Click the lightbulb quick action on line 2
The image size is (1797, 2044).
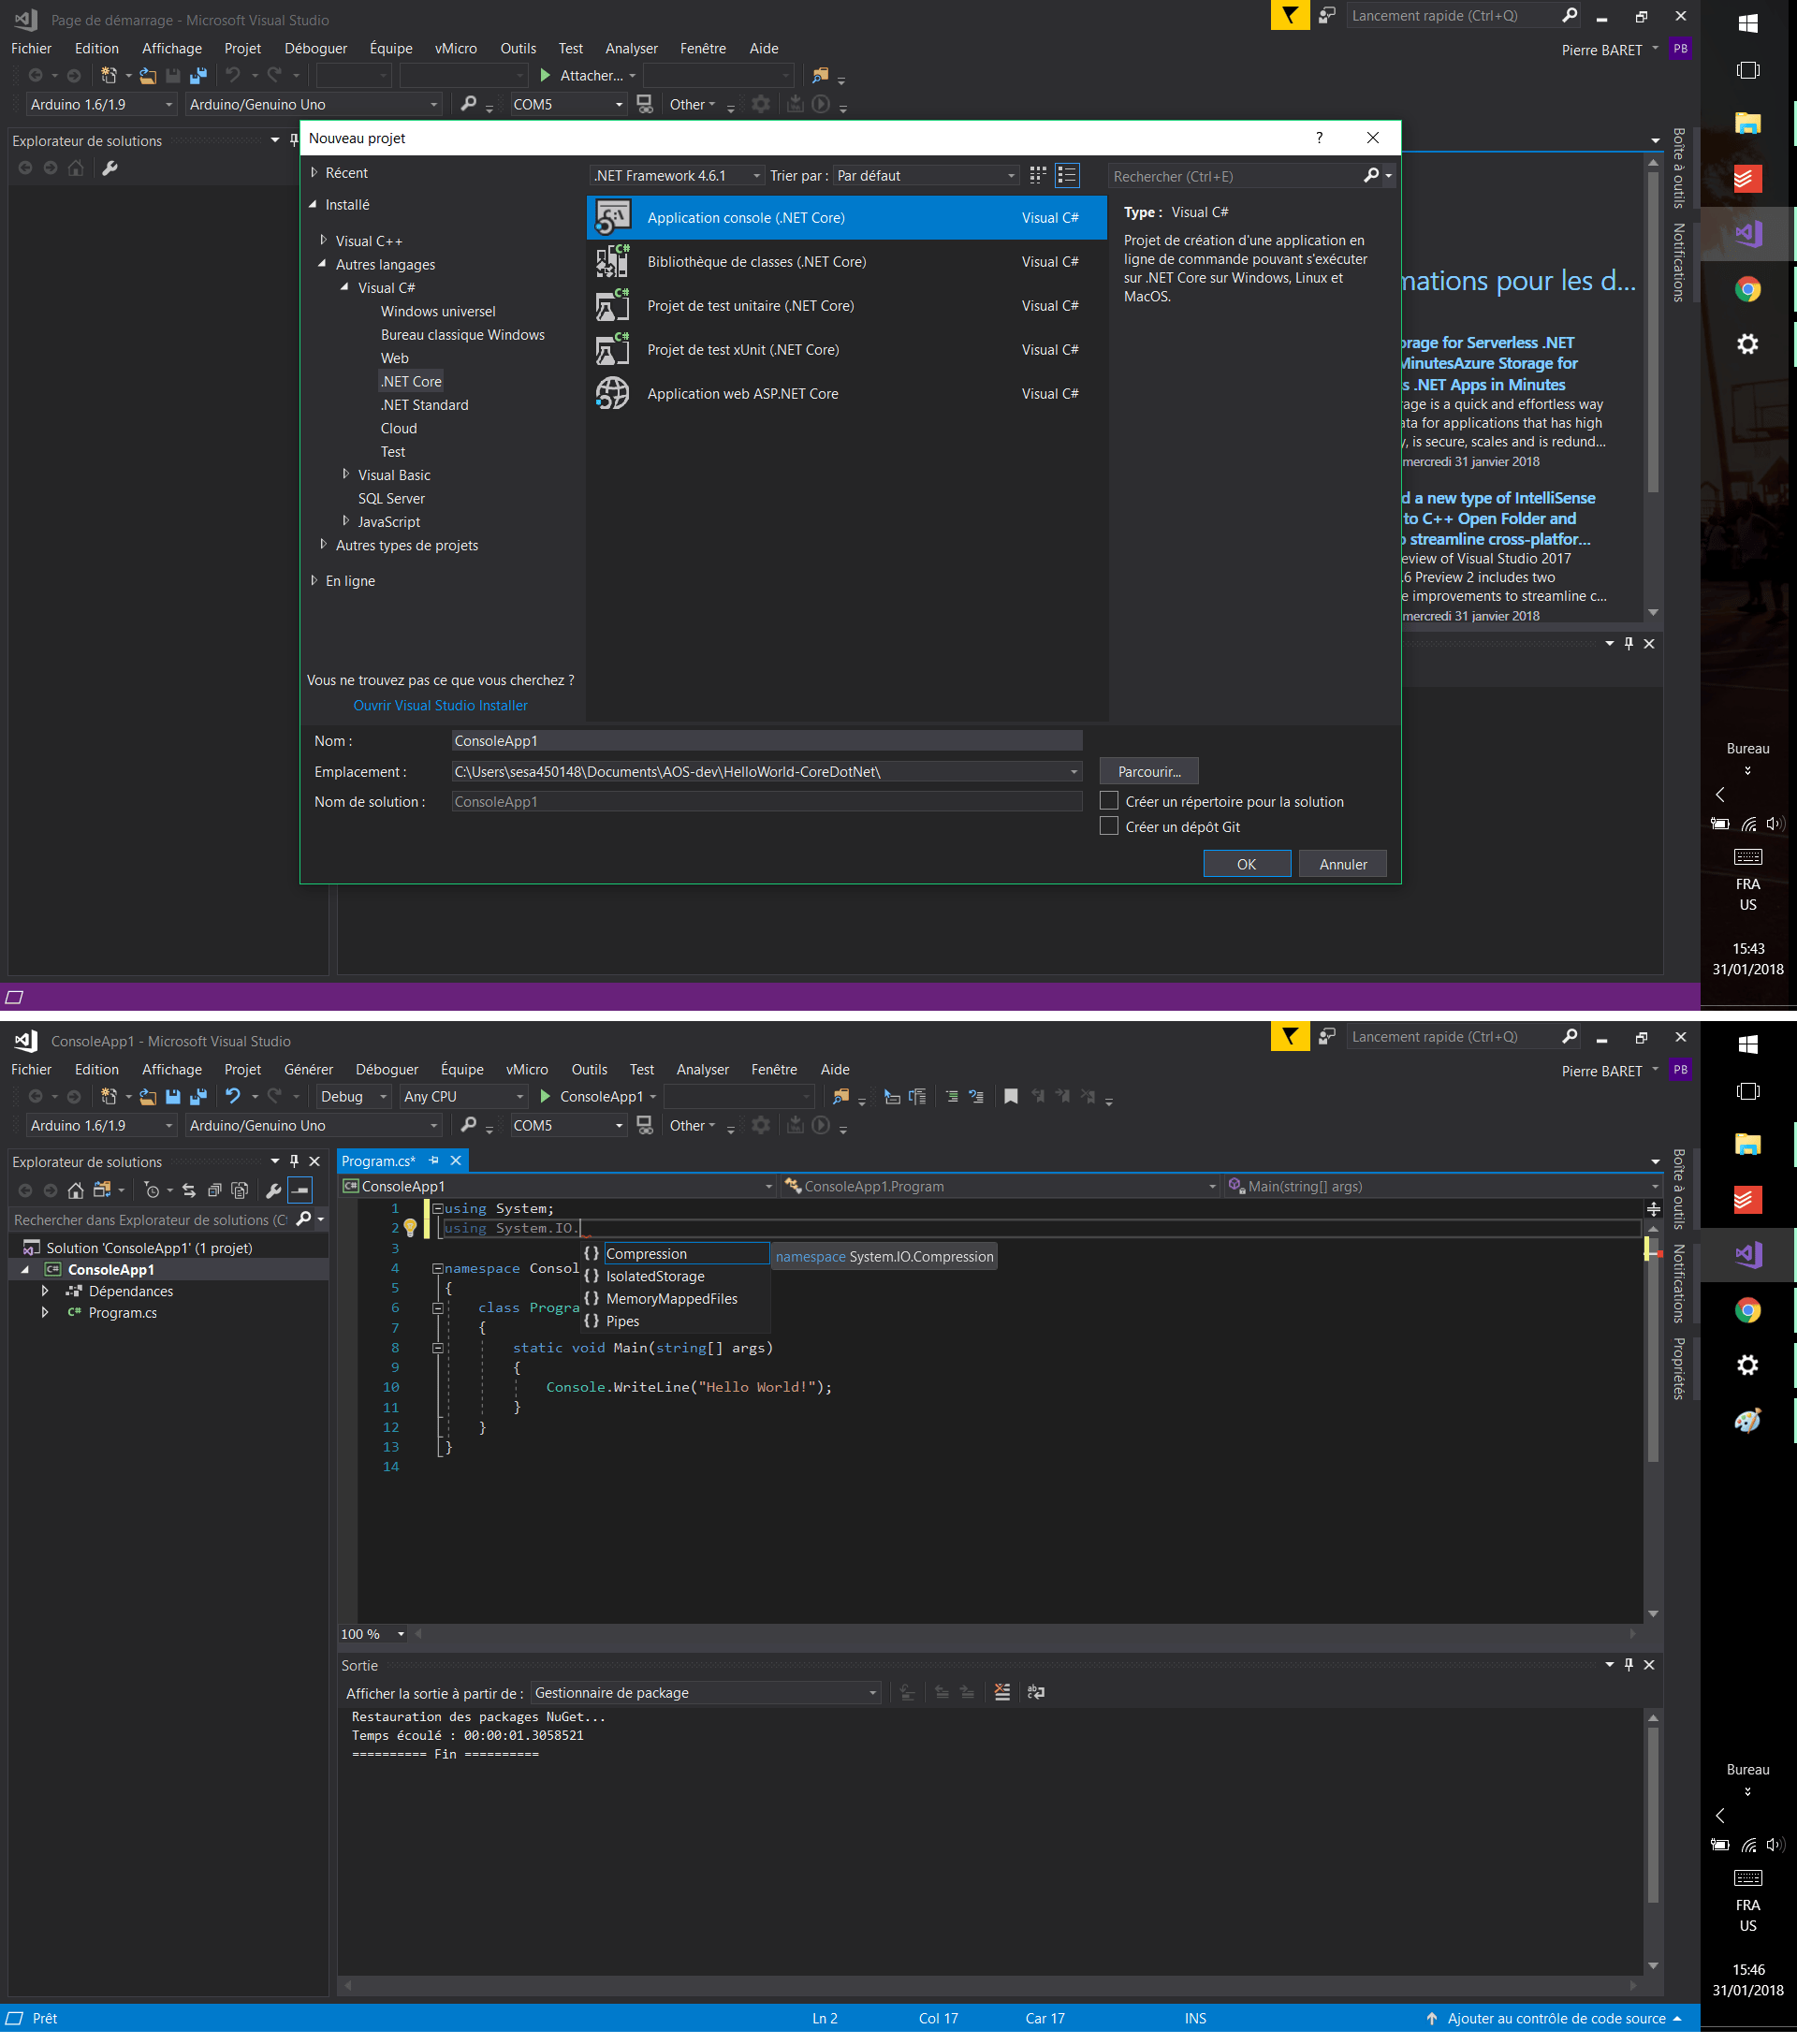(410, 1229)
